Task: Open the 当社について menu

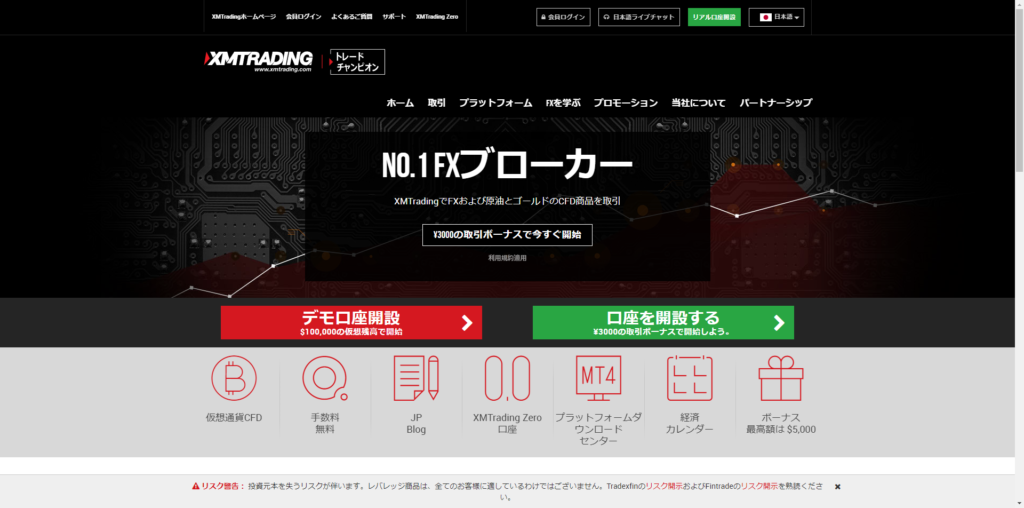Action: 698,103
